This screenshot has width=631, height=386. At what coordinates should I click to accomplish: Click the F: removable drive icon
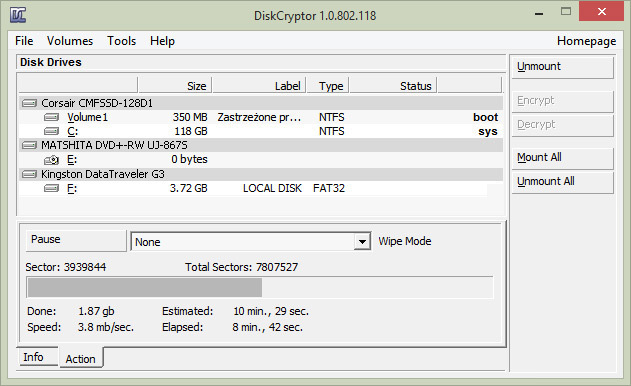[x=52, y=188]
